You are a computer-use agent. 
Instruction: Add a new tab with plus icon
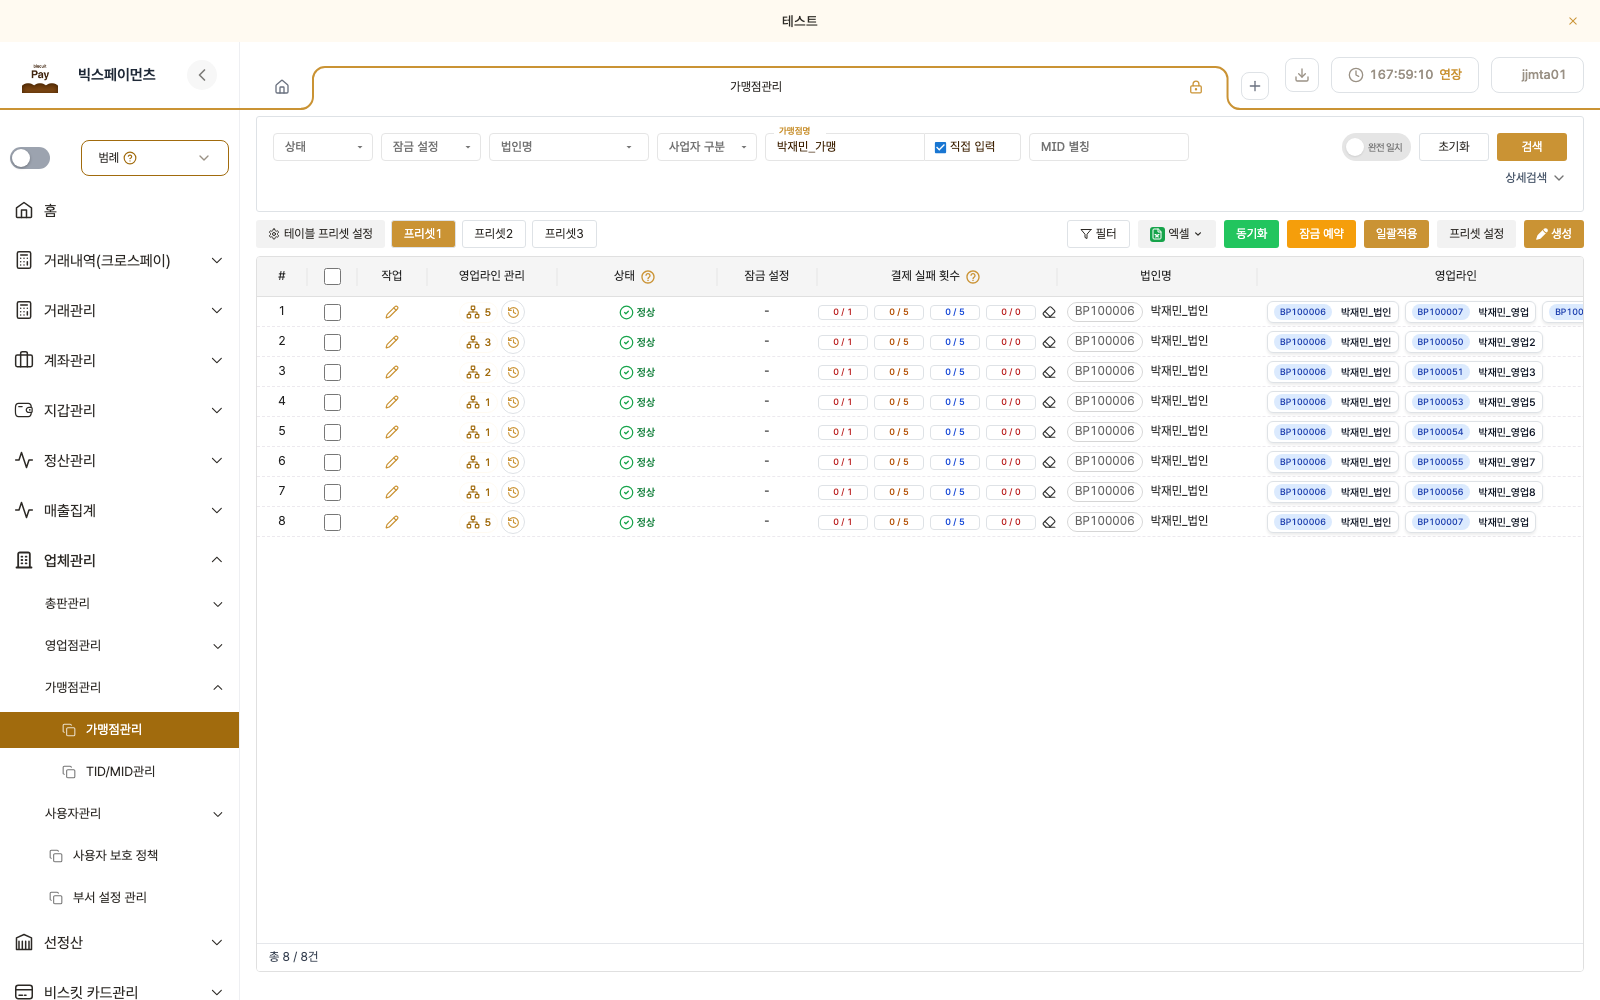(1255, 86)
